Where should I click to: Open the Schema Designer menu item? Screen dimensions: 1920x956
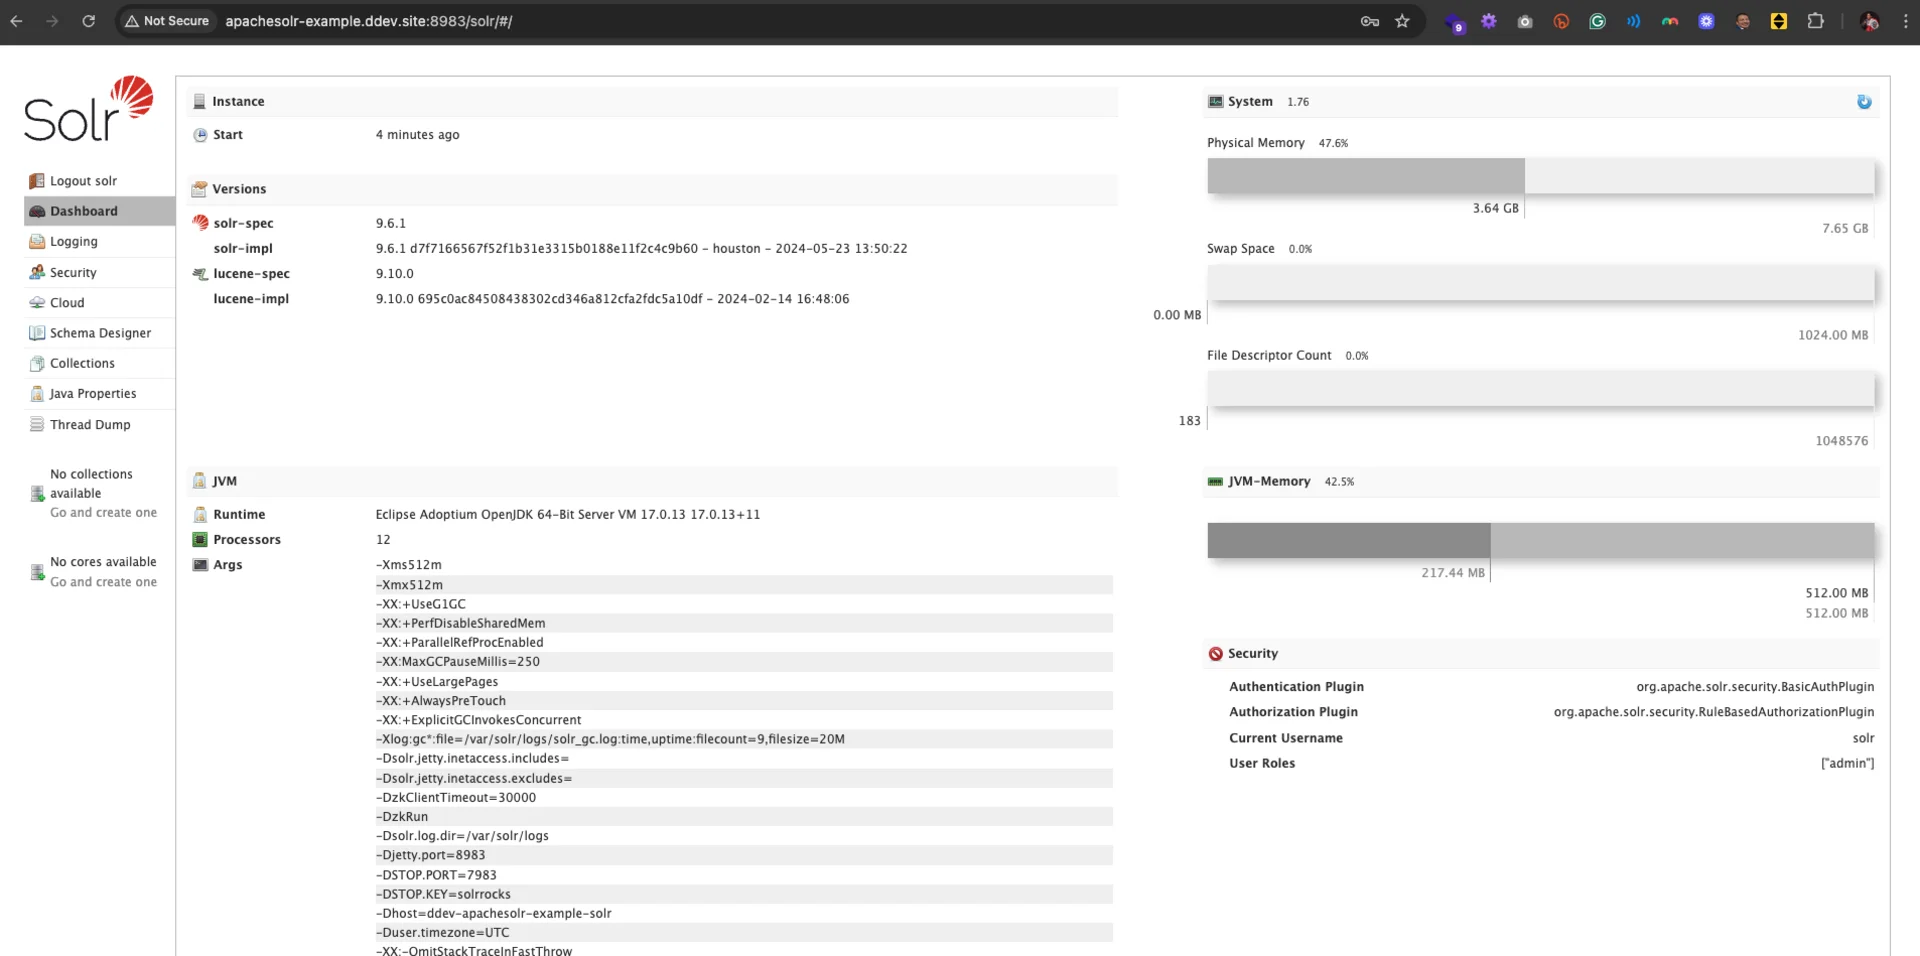click(x=100, y=333)
